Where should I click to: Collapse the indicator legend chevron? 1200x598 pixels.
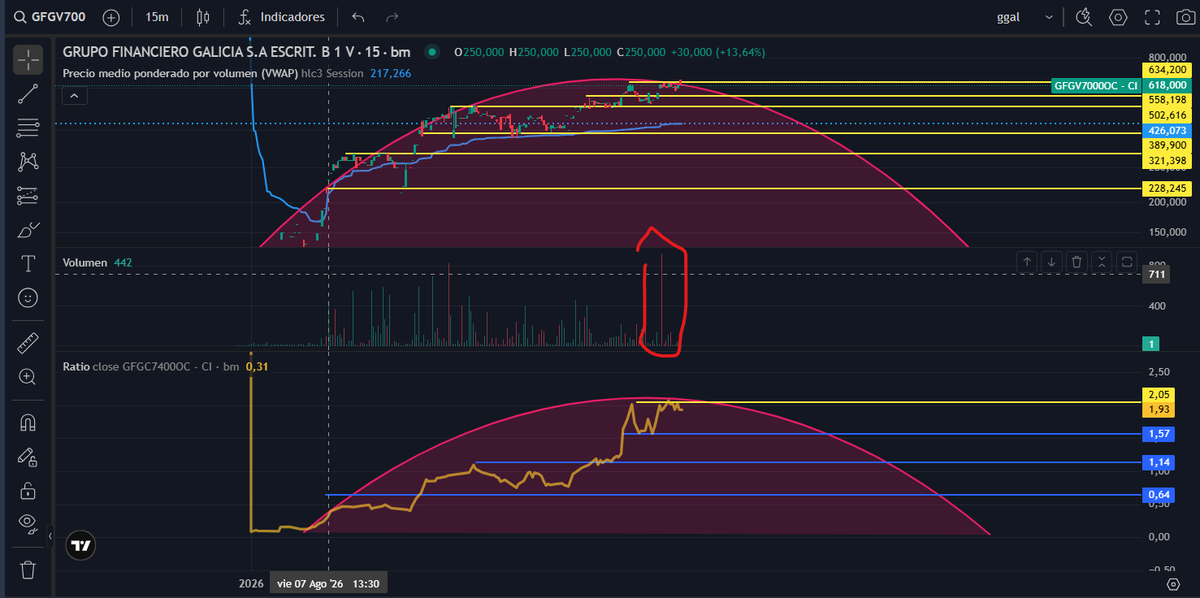coord(76,96)
